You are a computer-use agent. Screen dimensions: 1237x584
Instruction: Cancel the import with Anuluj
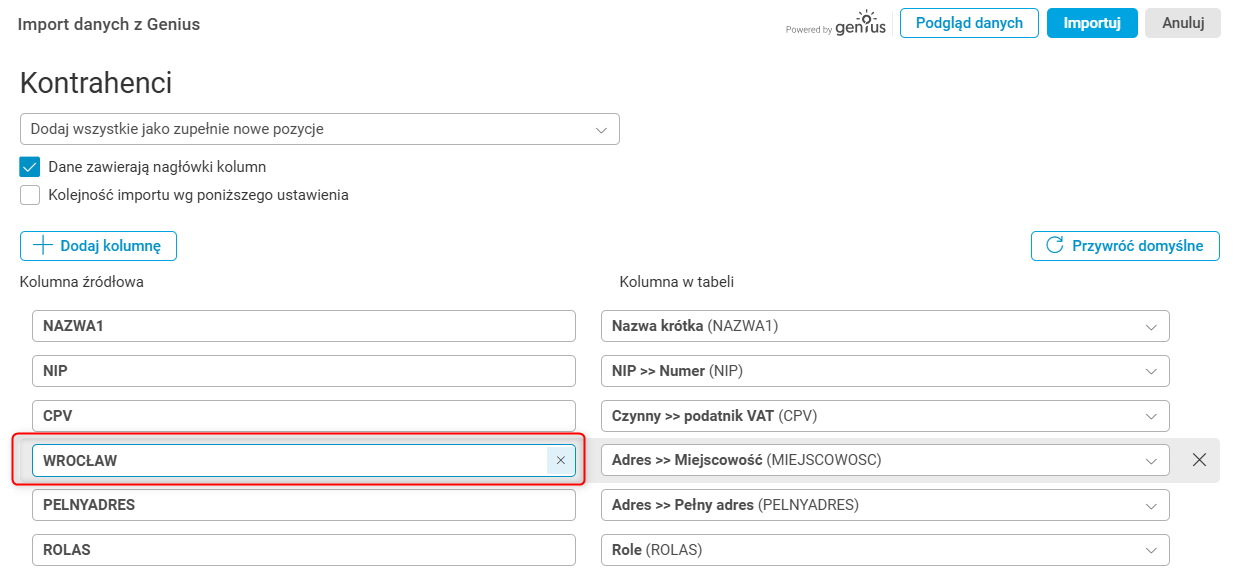tap(1182, 23)
